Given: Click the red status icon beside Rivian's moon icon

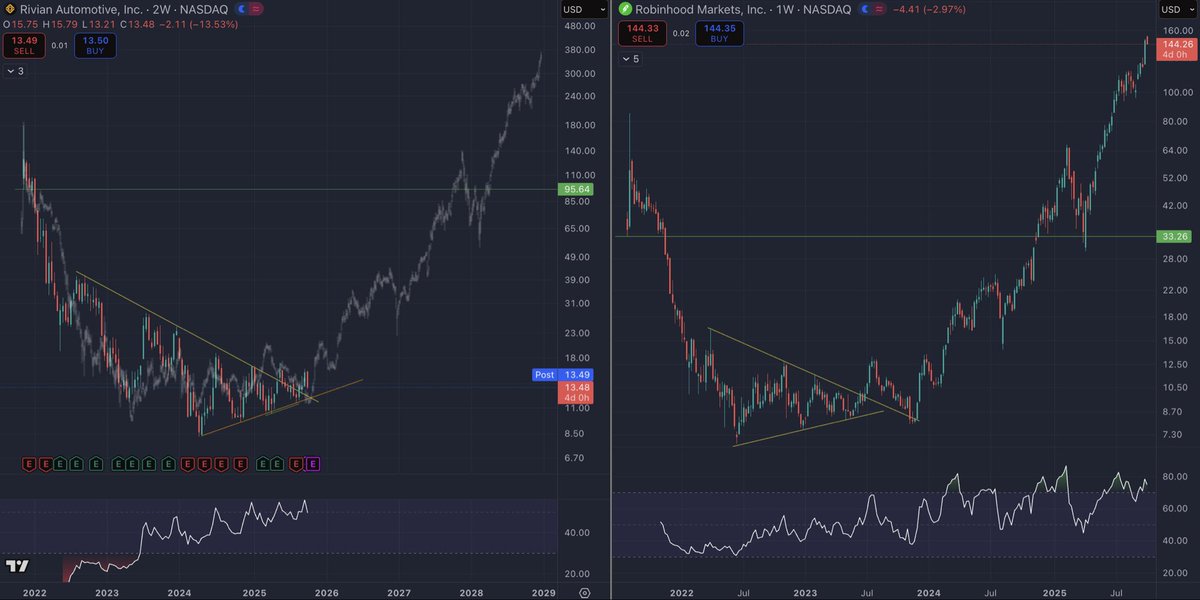Looking at the screenshot, I should [x=257, y=9].
